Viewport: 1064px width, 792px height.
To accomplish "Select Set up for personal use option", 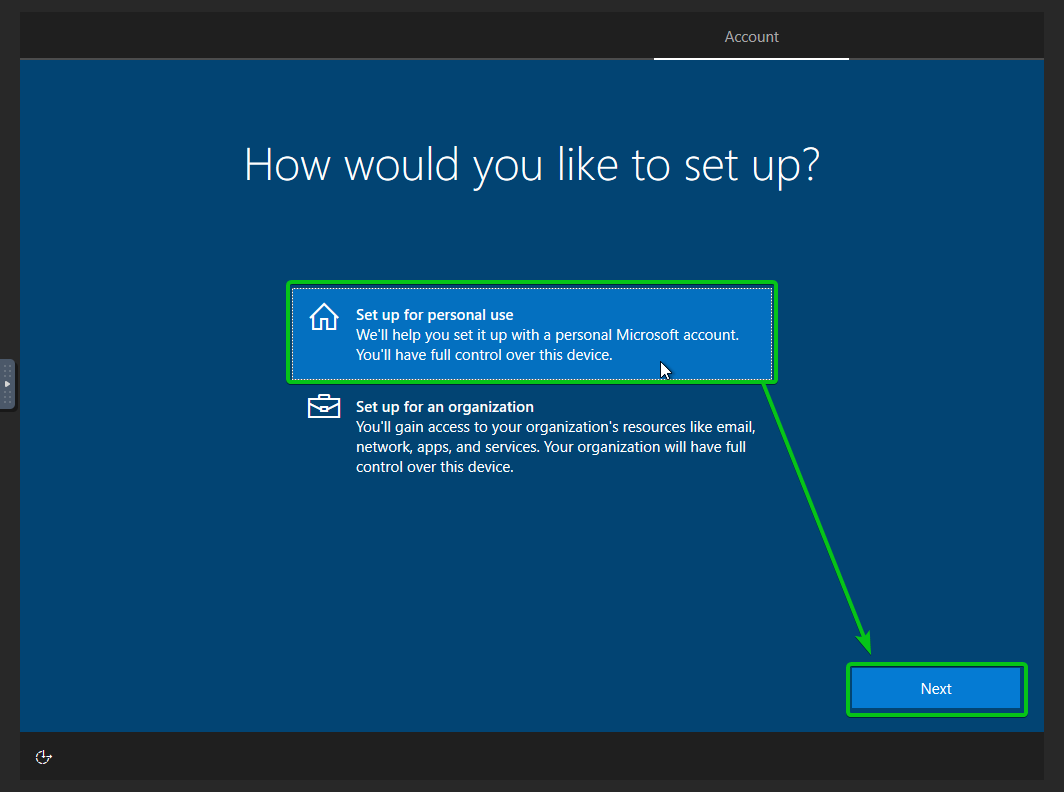I will pyautogui.click(x=531, y=333).
